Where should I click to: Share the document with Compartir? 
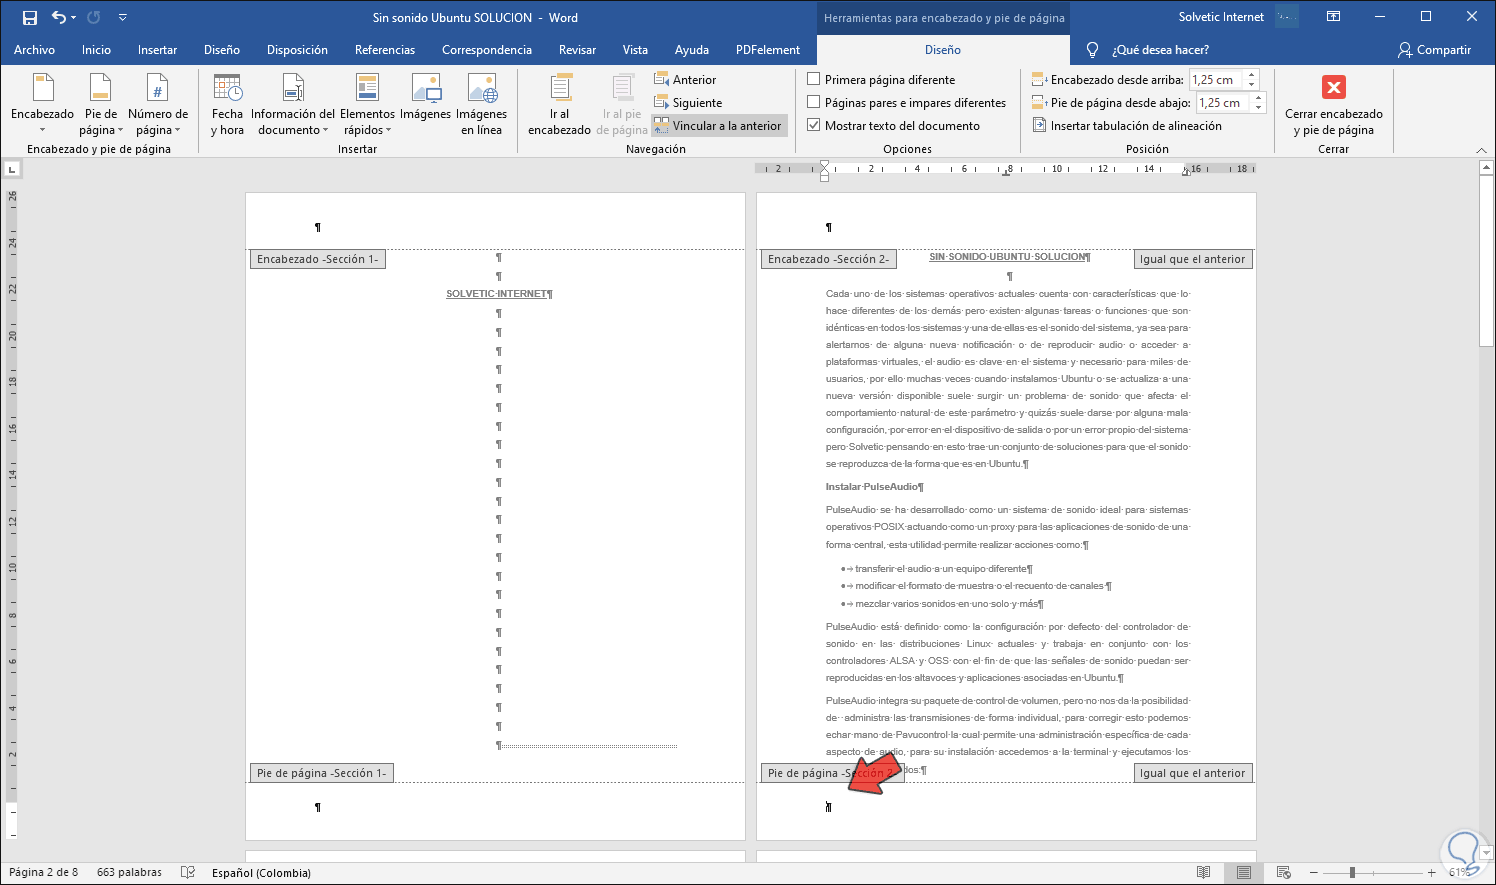pyautogui.click(x=1435, y=50)
